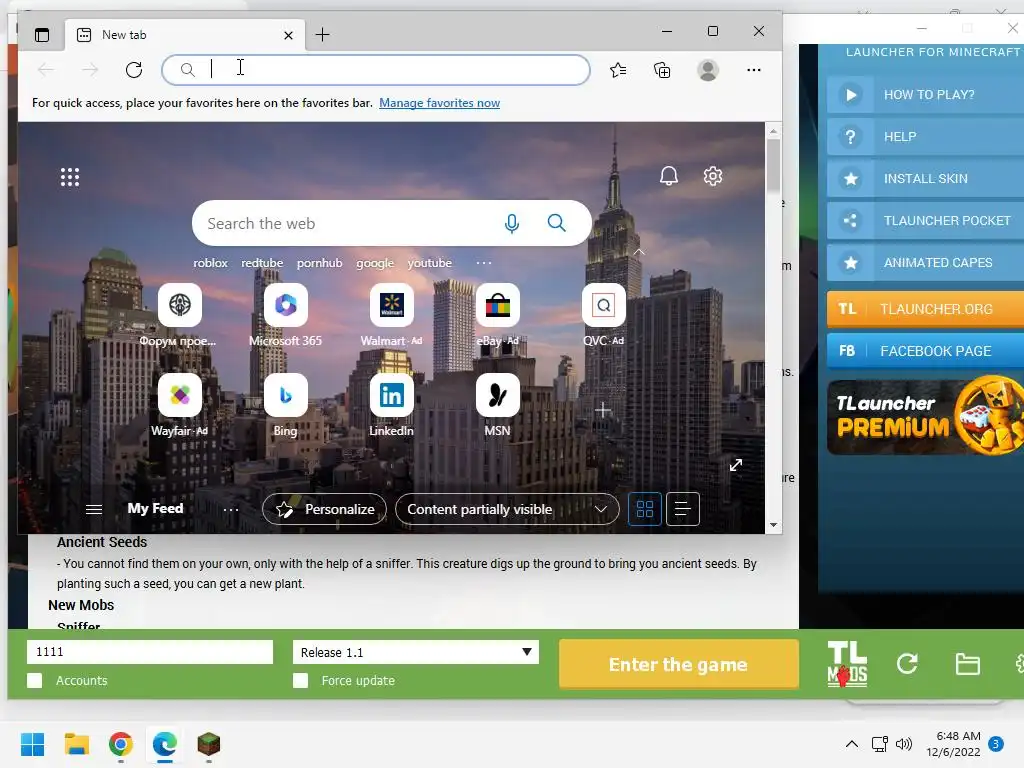1024x768 pixels.
Task: Open the Release 1.1 version dropdown
Action: [x=416, y=652]
